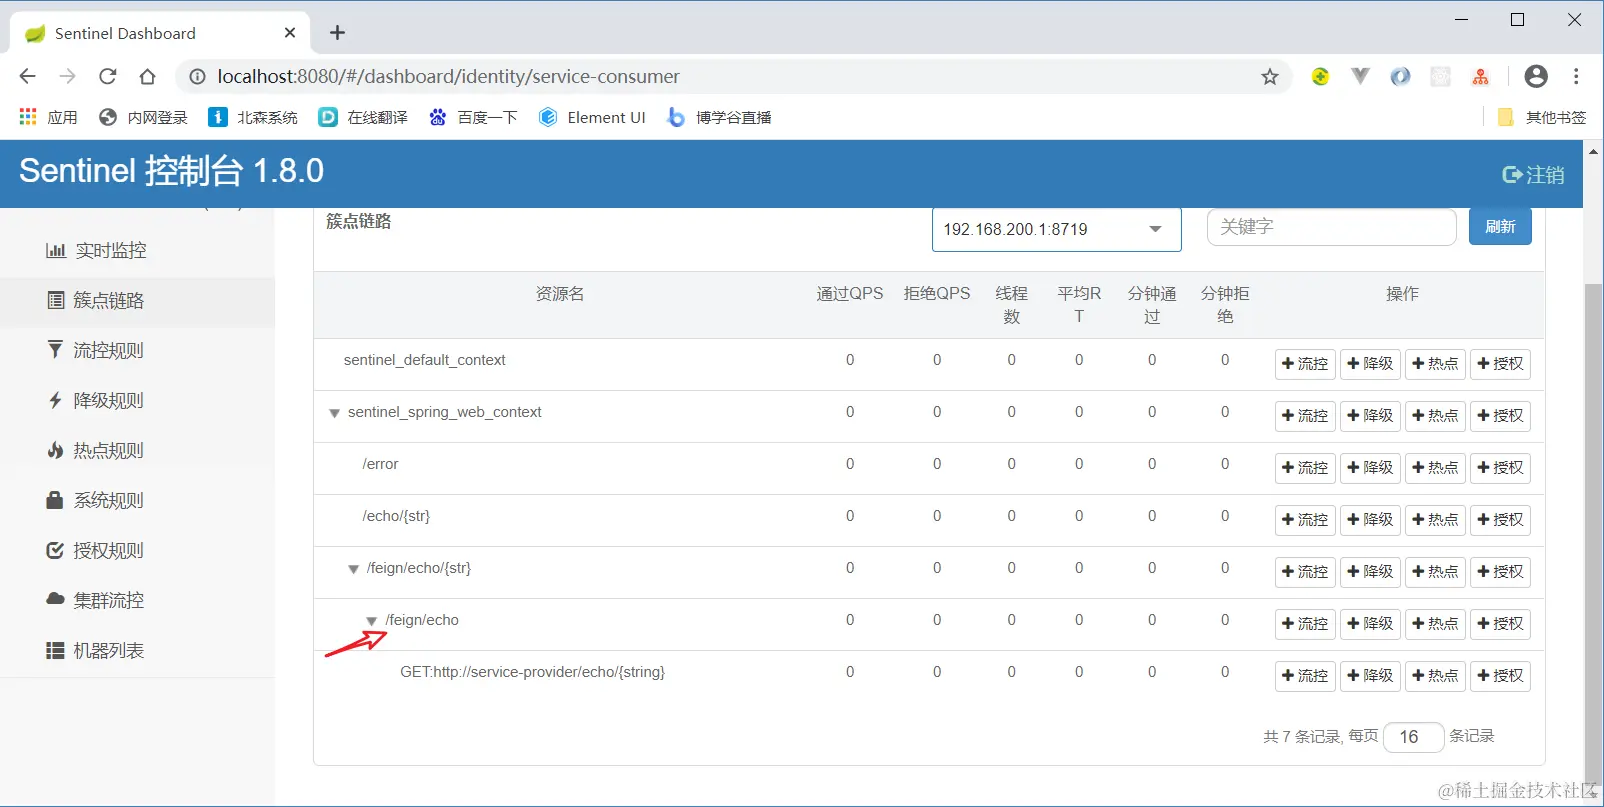Open 机器列表 in the sidebar

point(96,650)
